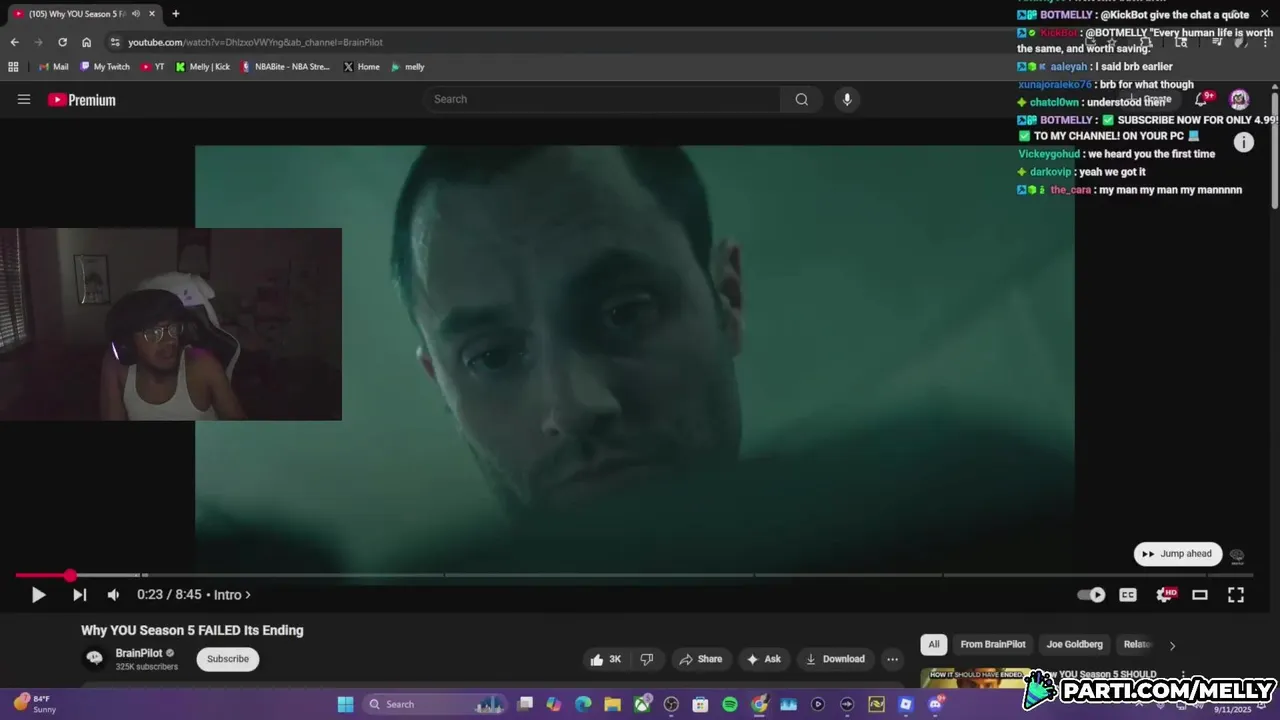
Task: Share the video
Action: pos(700,659)
